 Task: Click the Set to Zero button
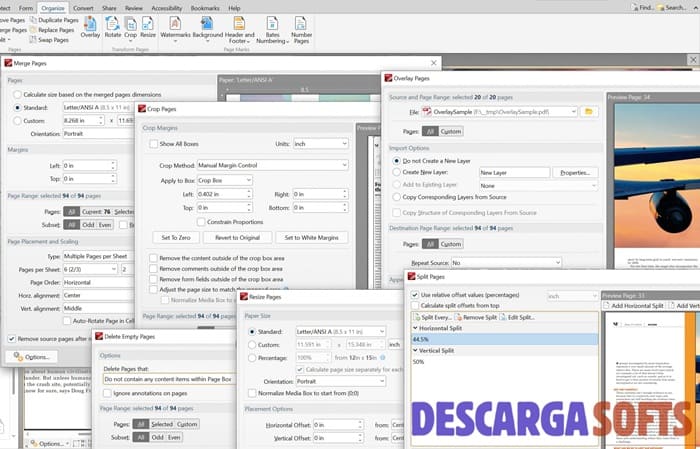pyautogui.click(x=176, y=237)
